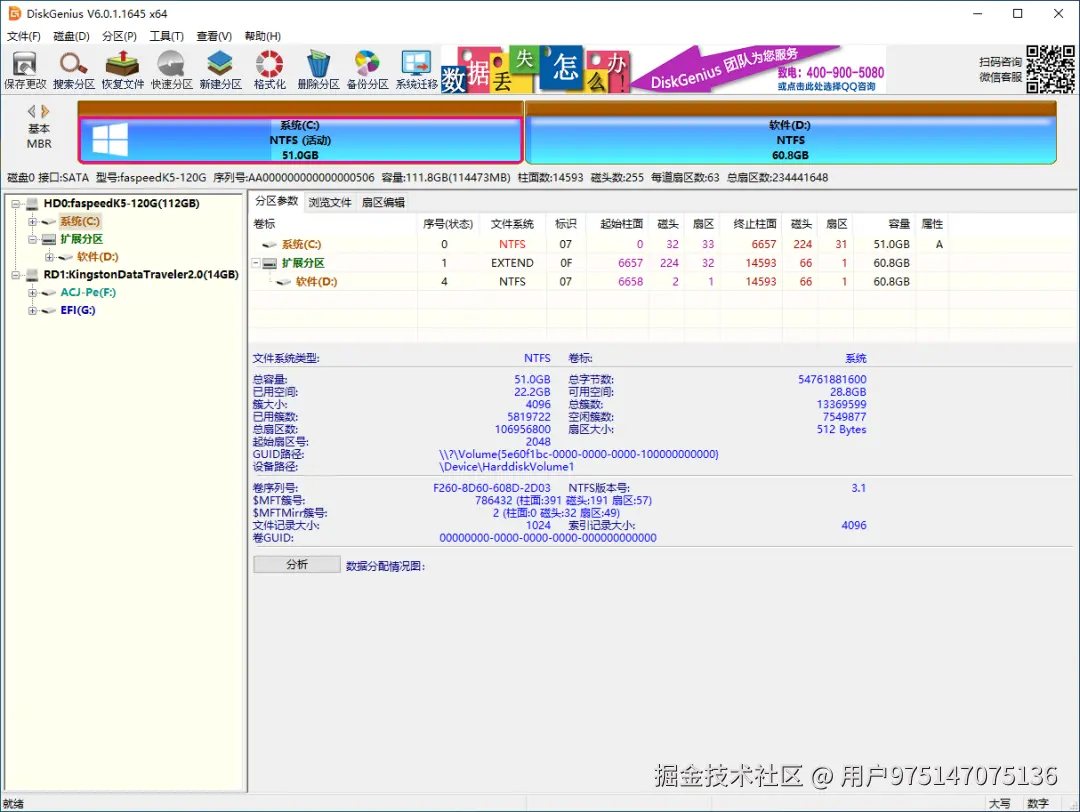Open the 分区(P) menu

[x=119, y=36]
